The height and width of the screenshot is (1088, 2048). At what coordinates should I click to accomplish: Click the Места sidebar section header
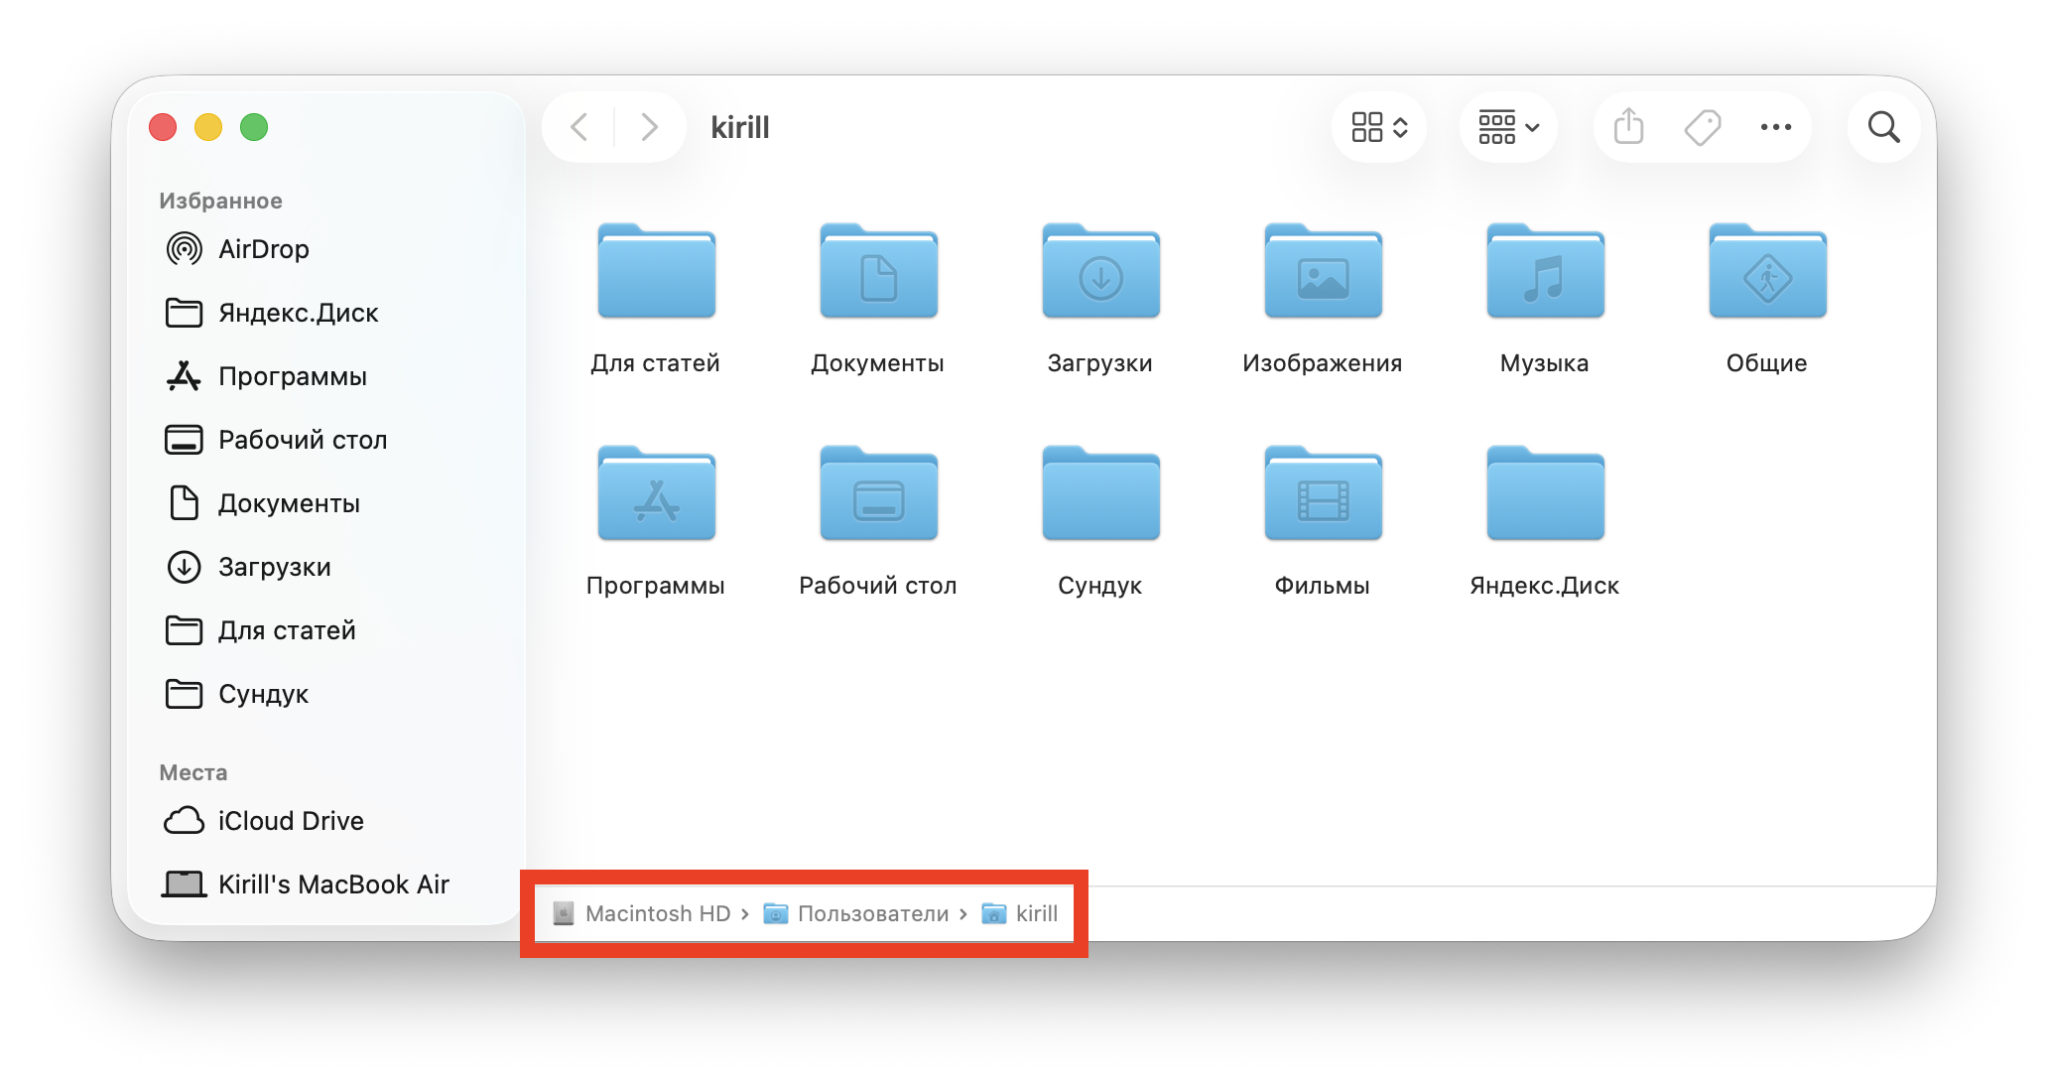click(x=193, y=772)
